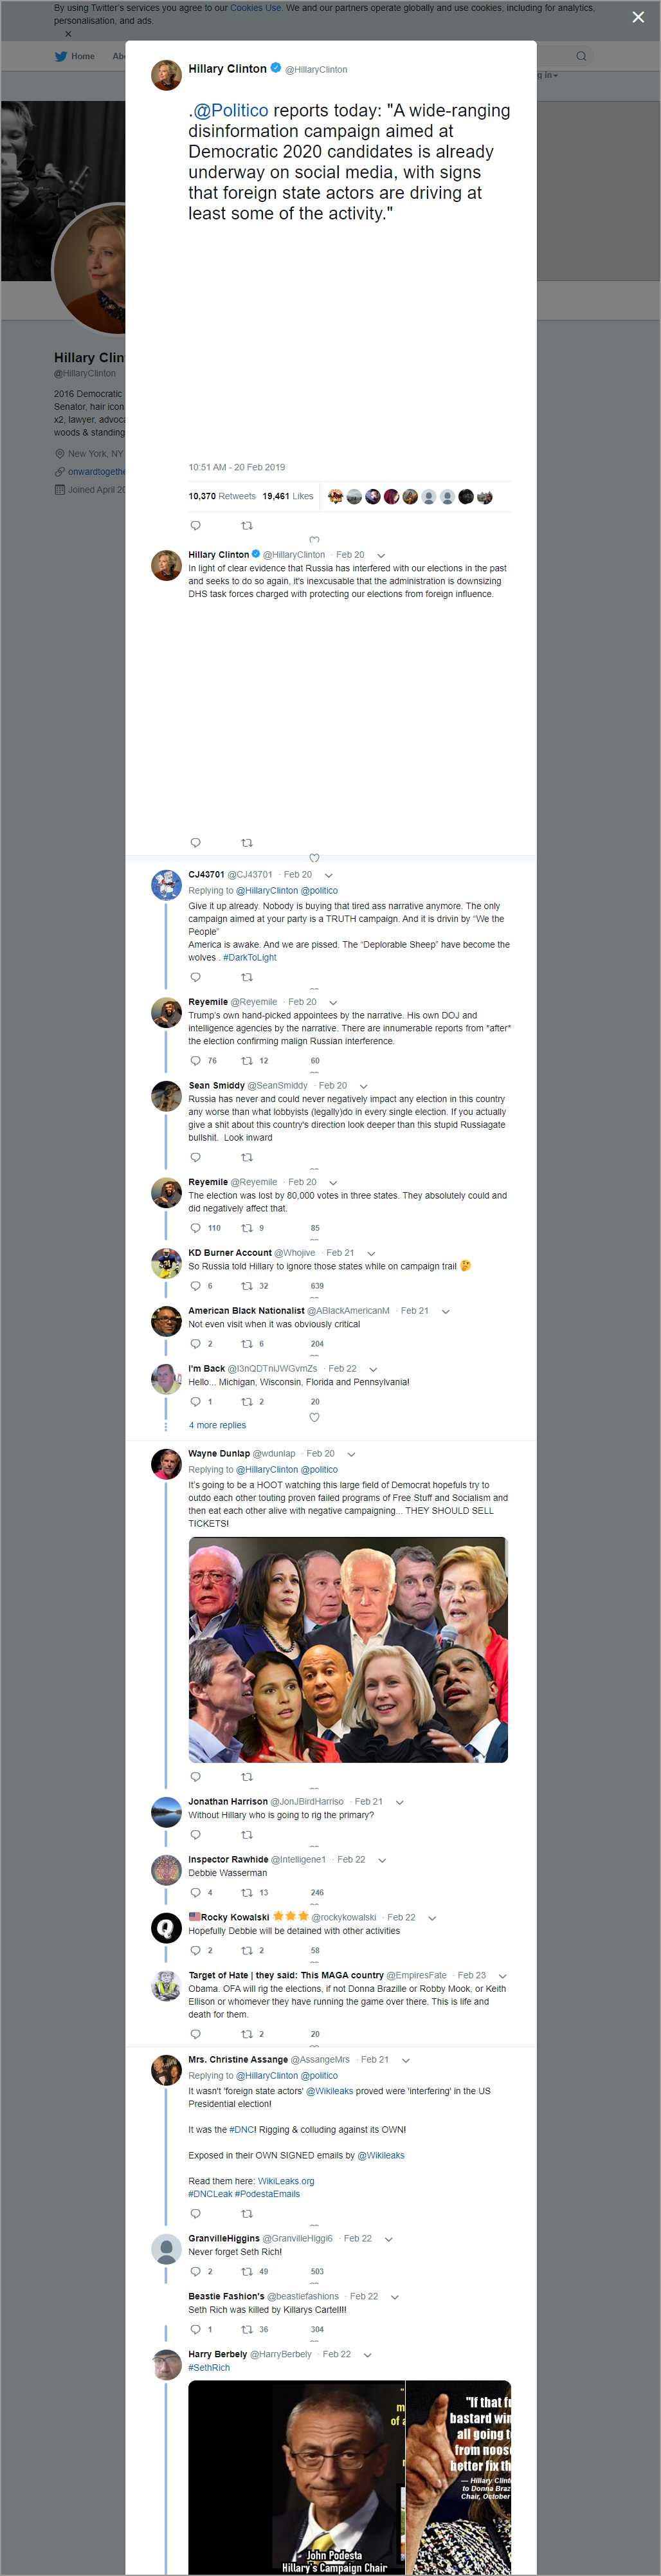
Task: Like the main Politico disinformation tweet
Action: [314, 539]
